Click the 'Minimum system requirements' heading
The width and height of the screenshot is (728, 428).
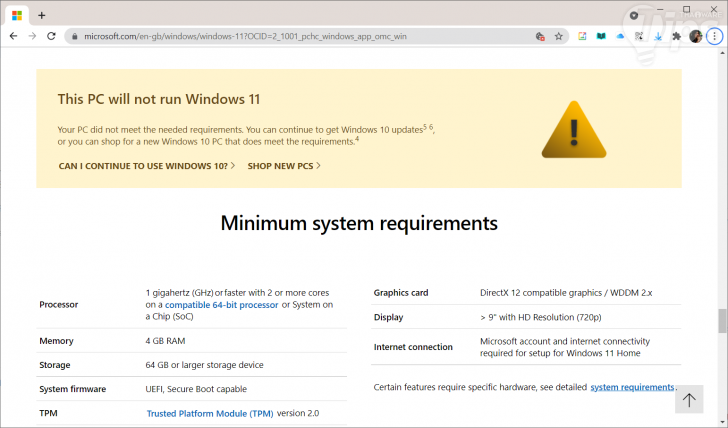pyautogui.click(x=359, y=223)
